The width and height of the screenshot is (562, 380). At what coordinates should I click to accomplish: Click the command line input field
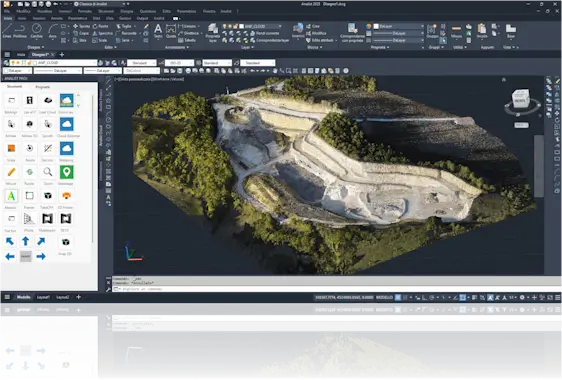click(x=333, y=289)
